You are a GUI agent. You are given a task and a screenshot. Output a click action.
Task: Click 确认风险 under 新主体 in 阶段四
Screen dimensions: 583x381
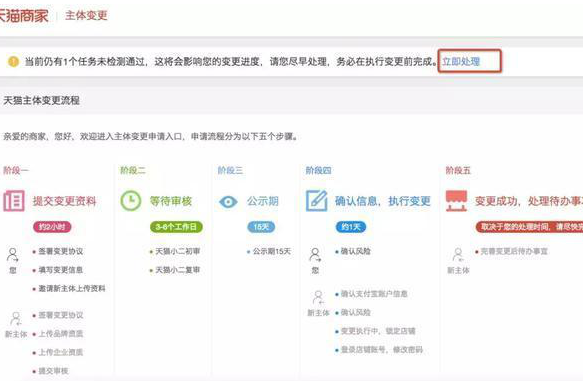pos(356,312)
